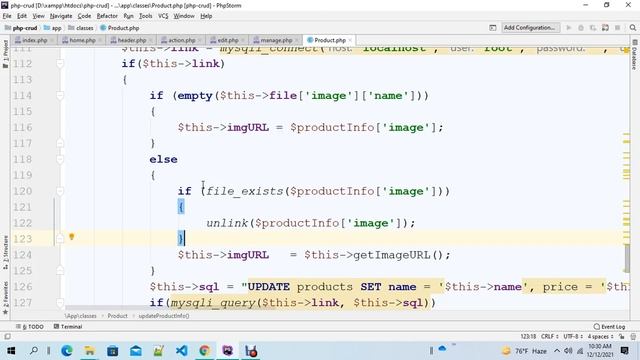
Task: Open the TODO tool window
Action: [30, 327]
